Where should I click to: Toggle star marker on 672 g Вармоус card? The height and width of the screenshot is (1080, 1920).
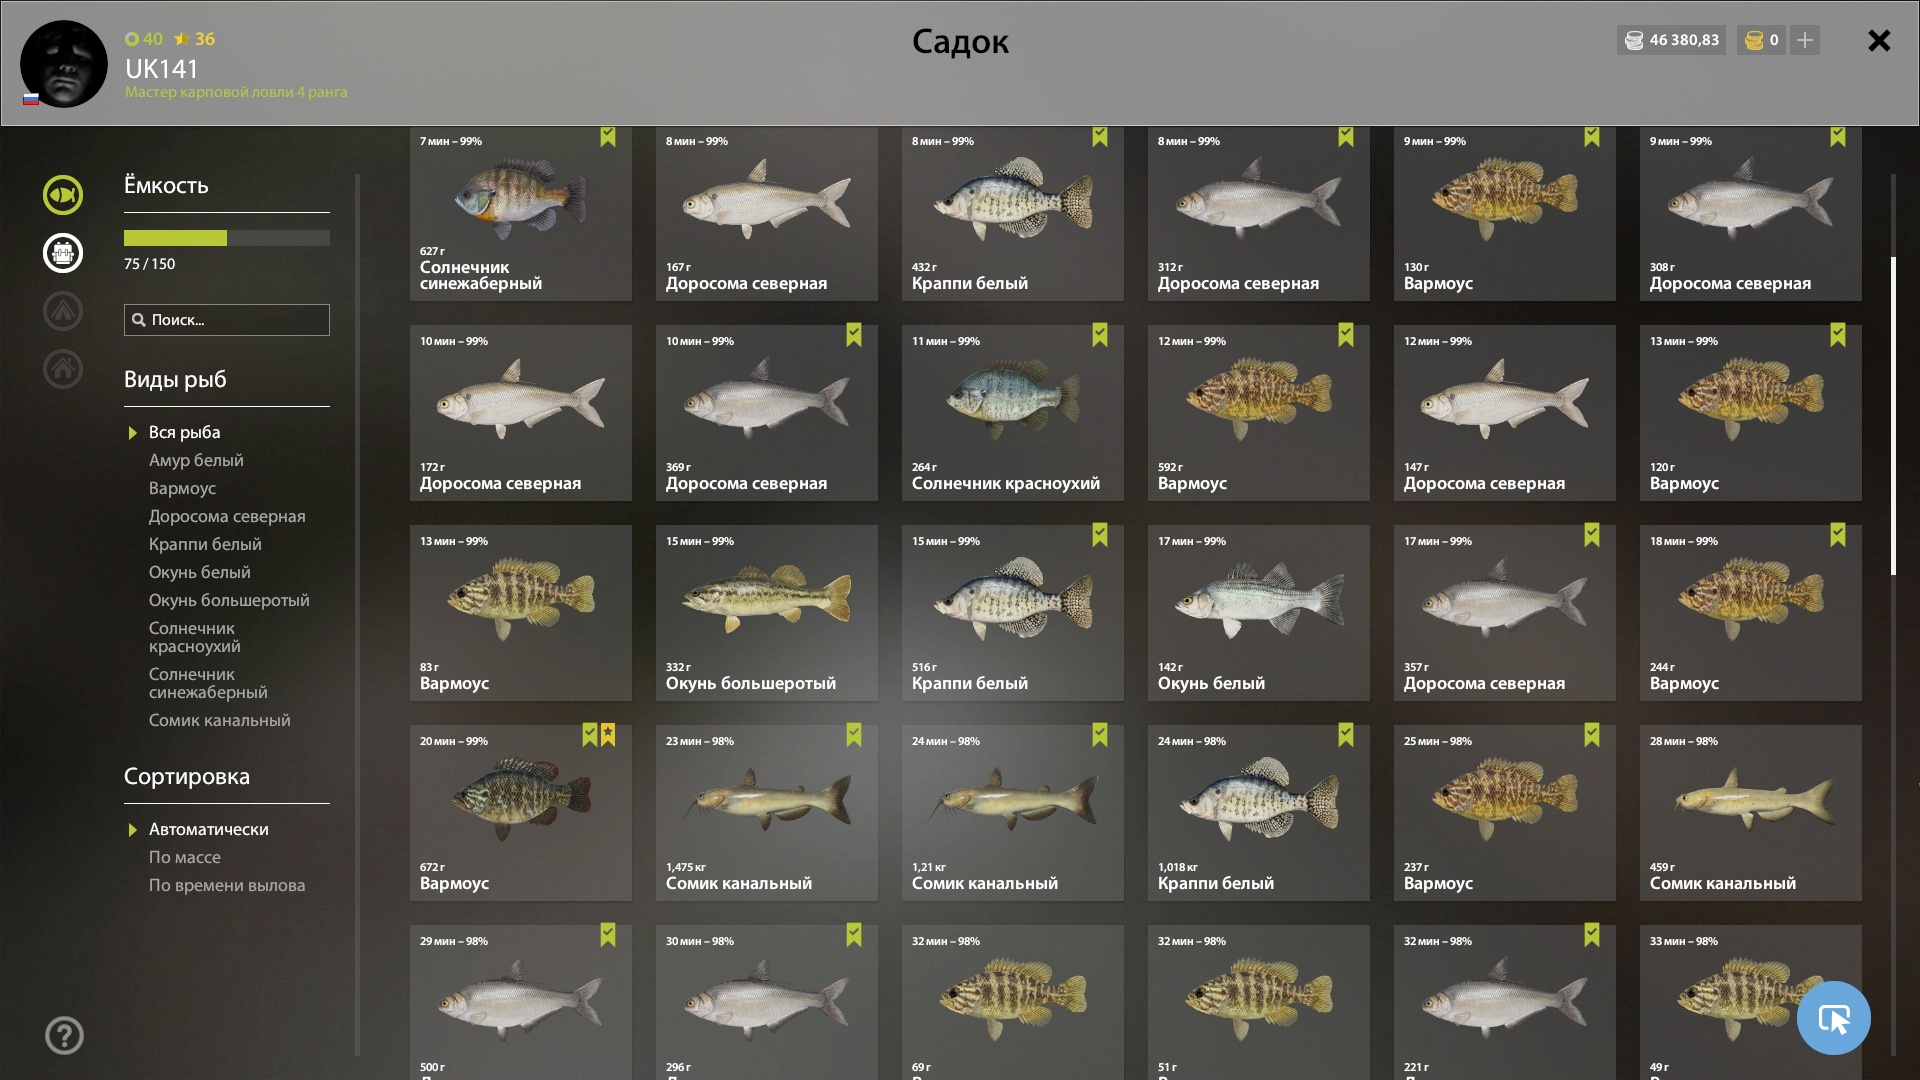point(608,735)
